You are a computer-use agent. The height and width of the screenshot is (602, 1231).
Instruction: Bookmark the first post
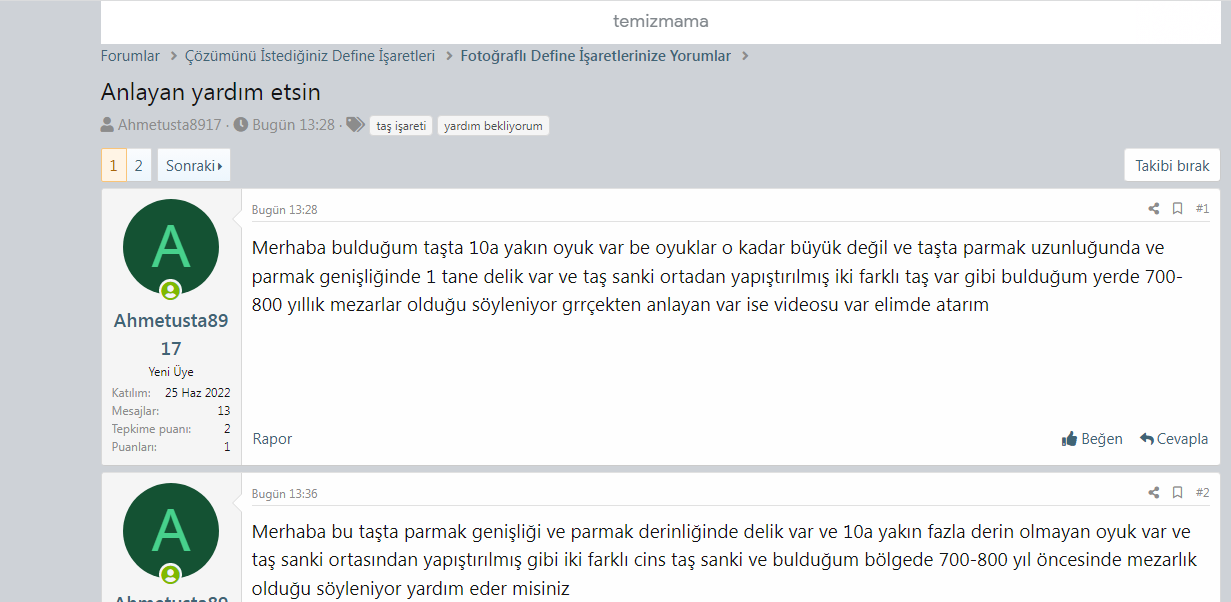1177,208
